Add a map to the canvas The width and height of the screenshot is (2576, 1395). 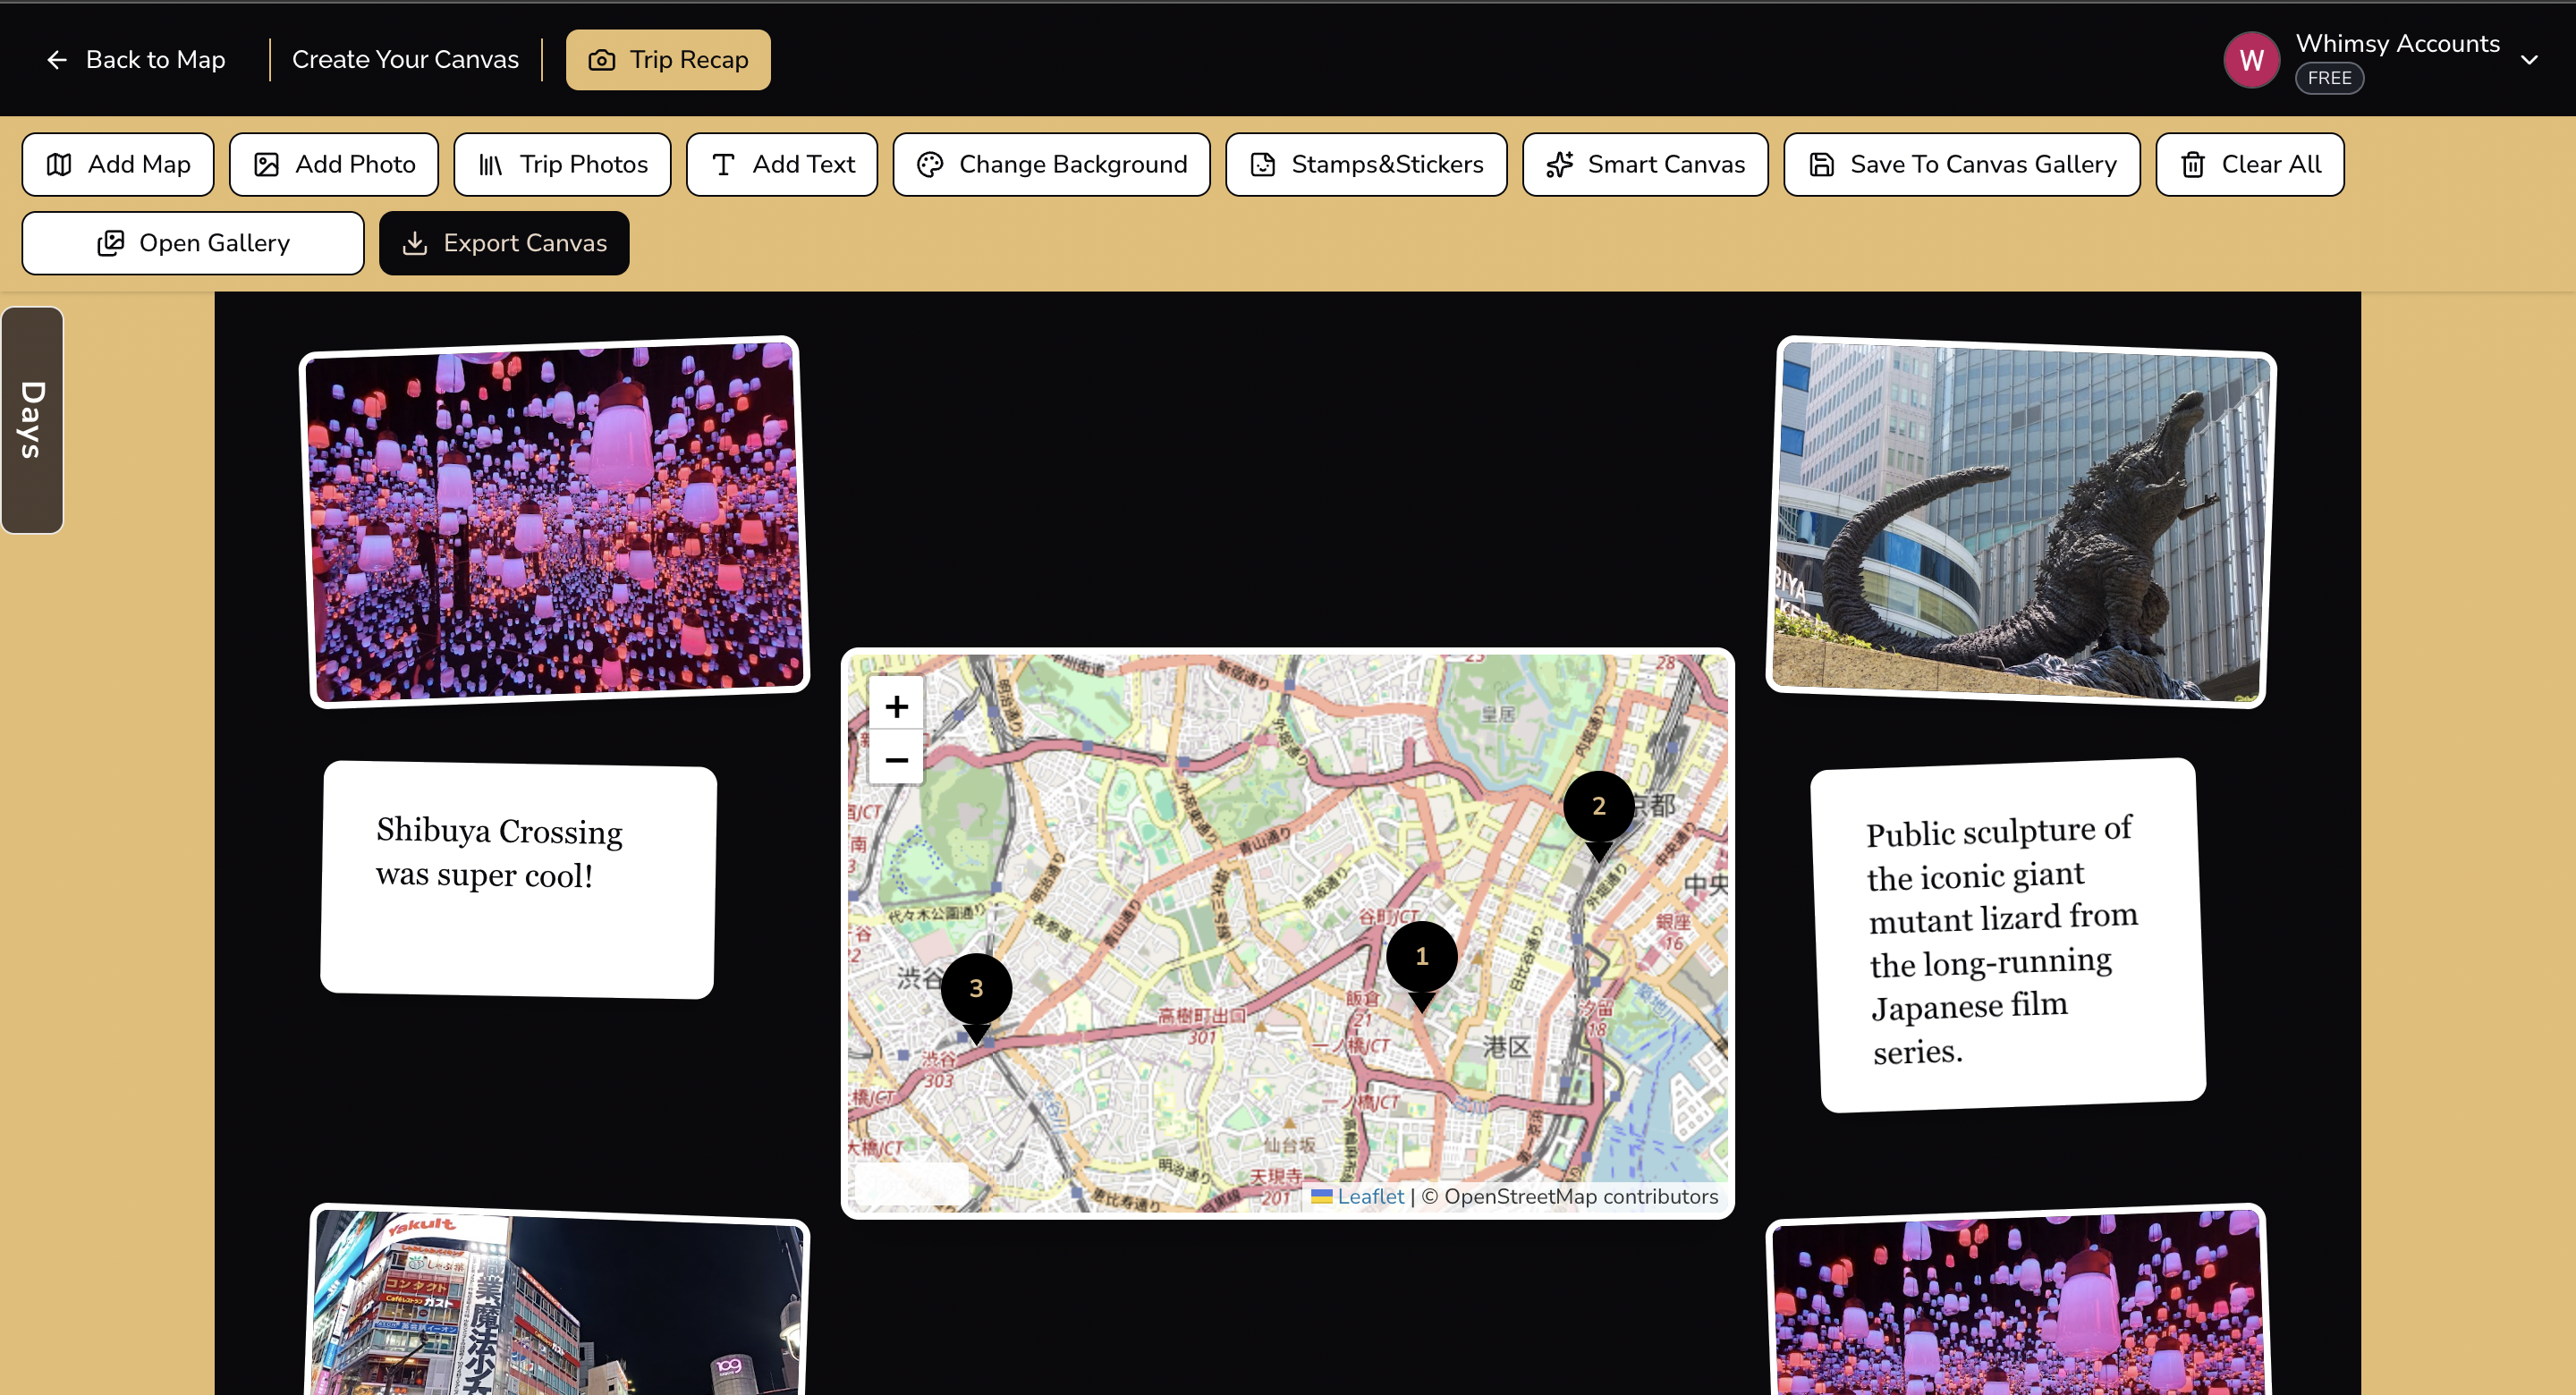coord(118,165)
